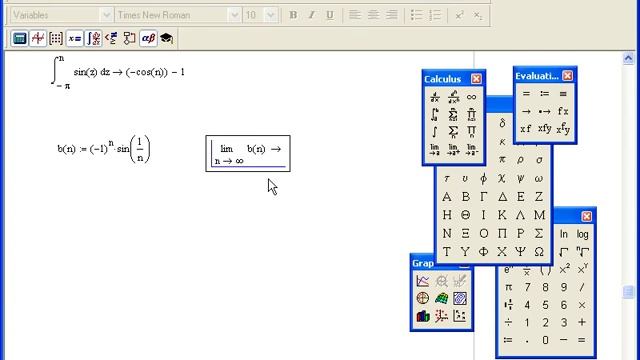This screenshot has width=640, height=360.
Task: Toggle Underline formatting
Action: (330, 15)
